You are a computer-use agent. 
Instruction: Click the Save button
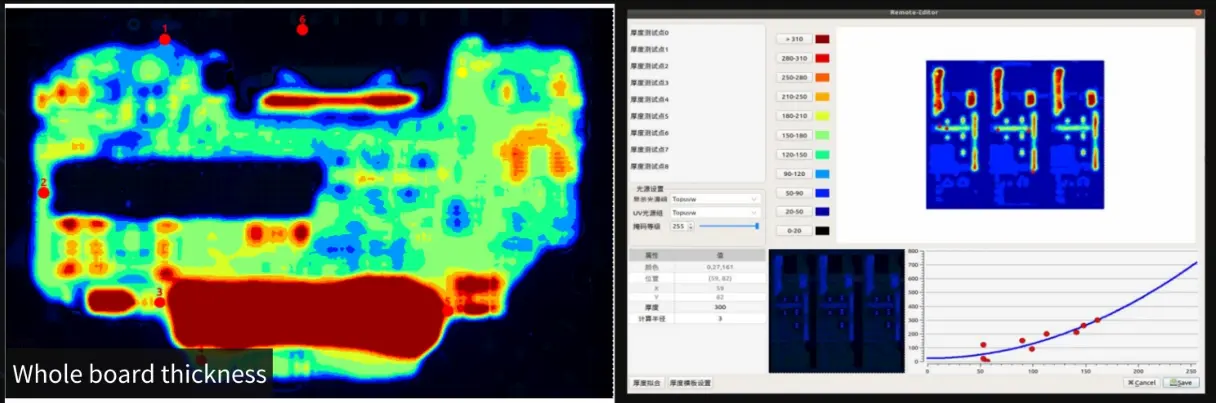pyautogui.click(x=1180, y=383)
